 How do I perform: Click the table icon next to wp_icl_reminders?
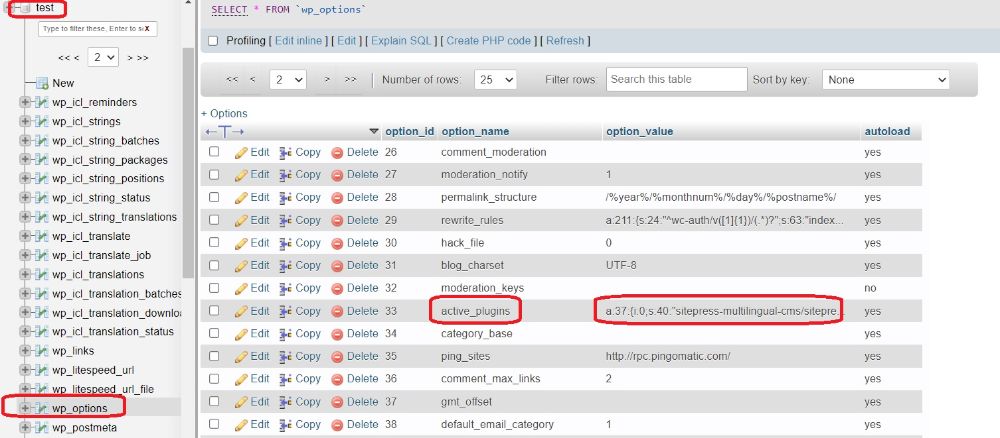pyautogui.click(x=42, y=102)
